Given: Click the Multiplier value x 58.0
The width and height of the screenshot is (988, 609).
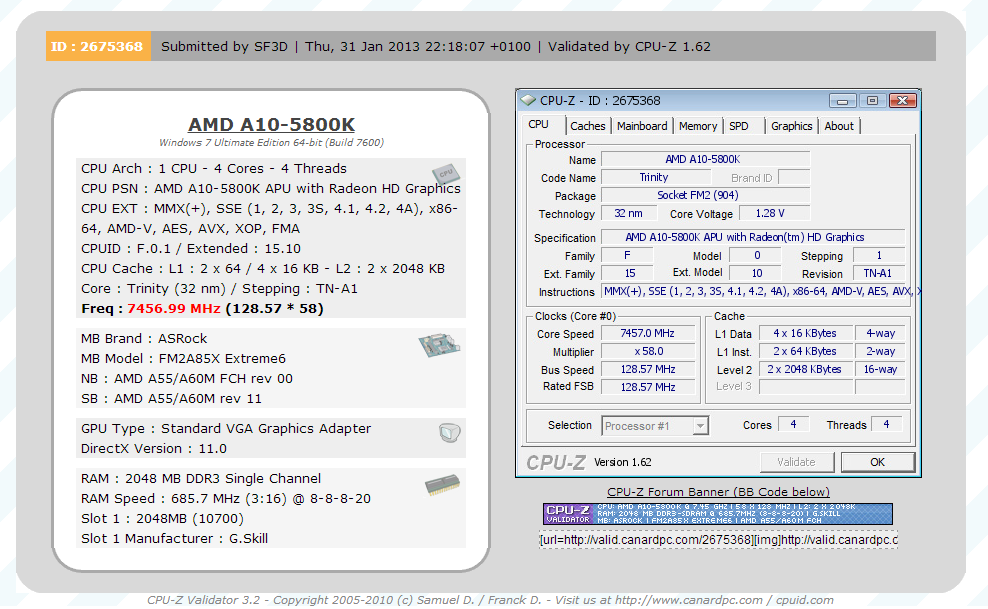Looking at the screenshot, I should [x=648, y=351].
